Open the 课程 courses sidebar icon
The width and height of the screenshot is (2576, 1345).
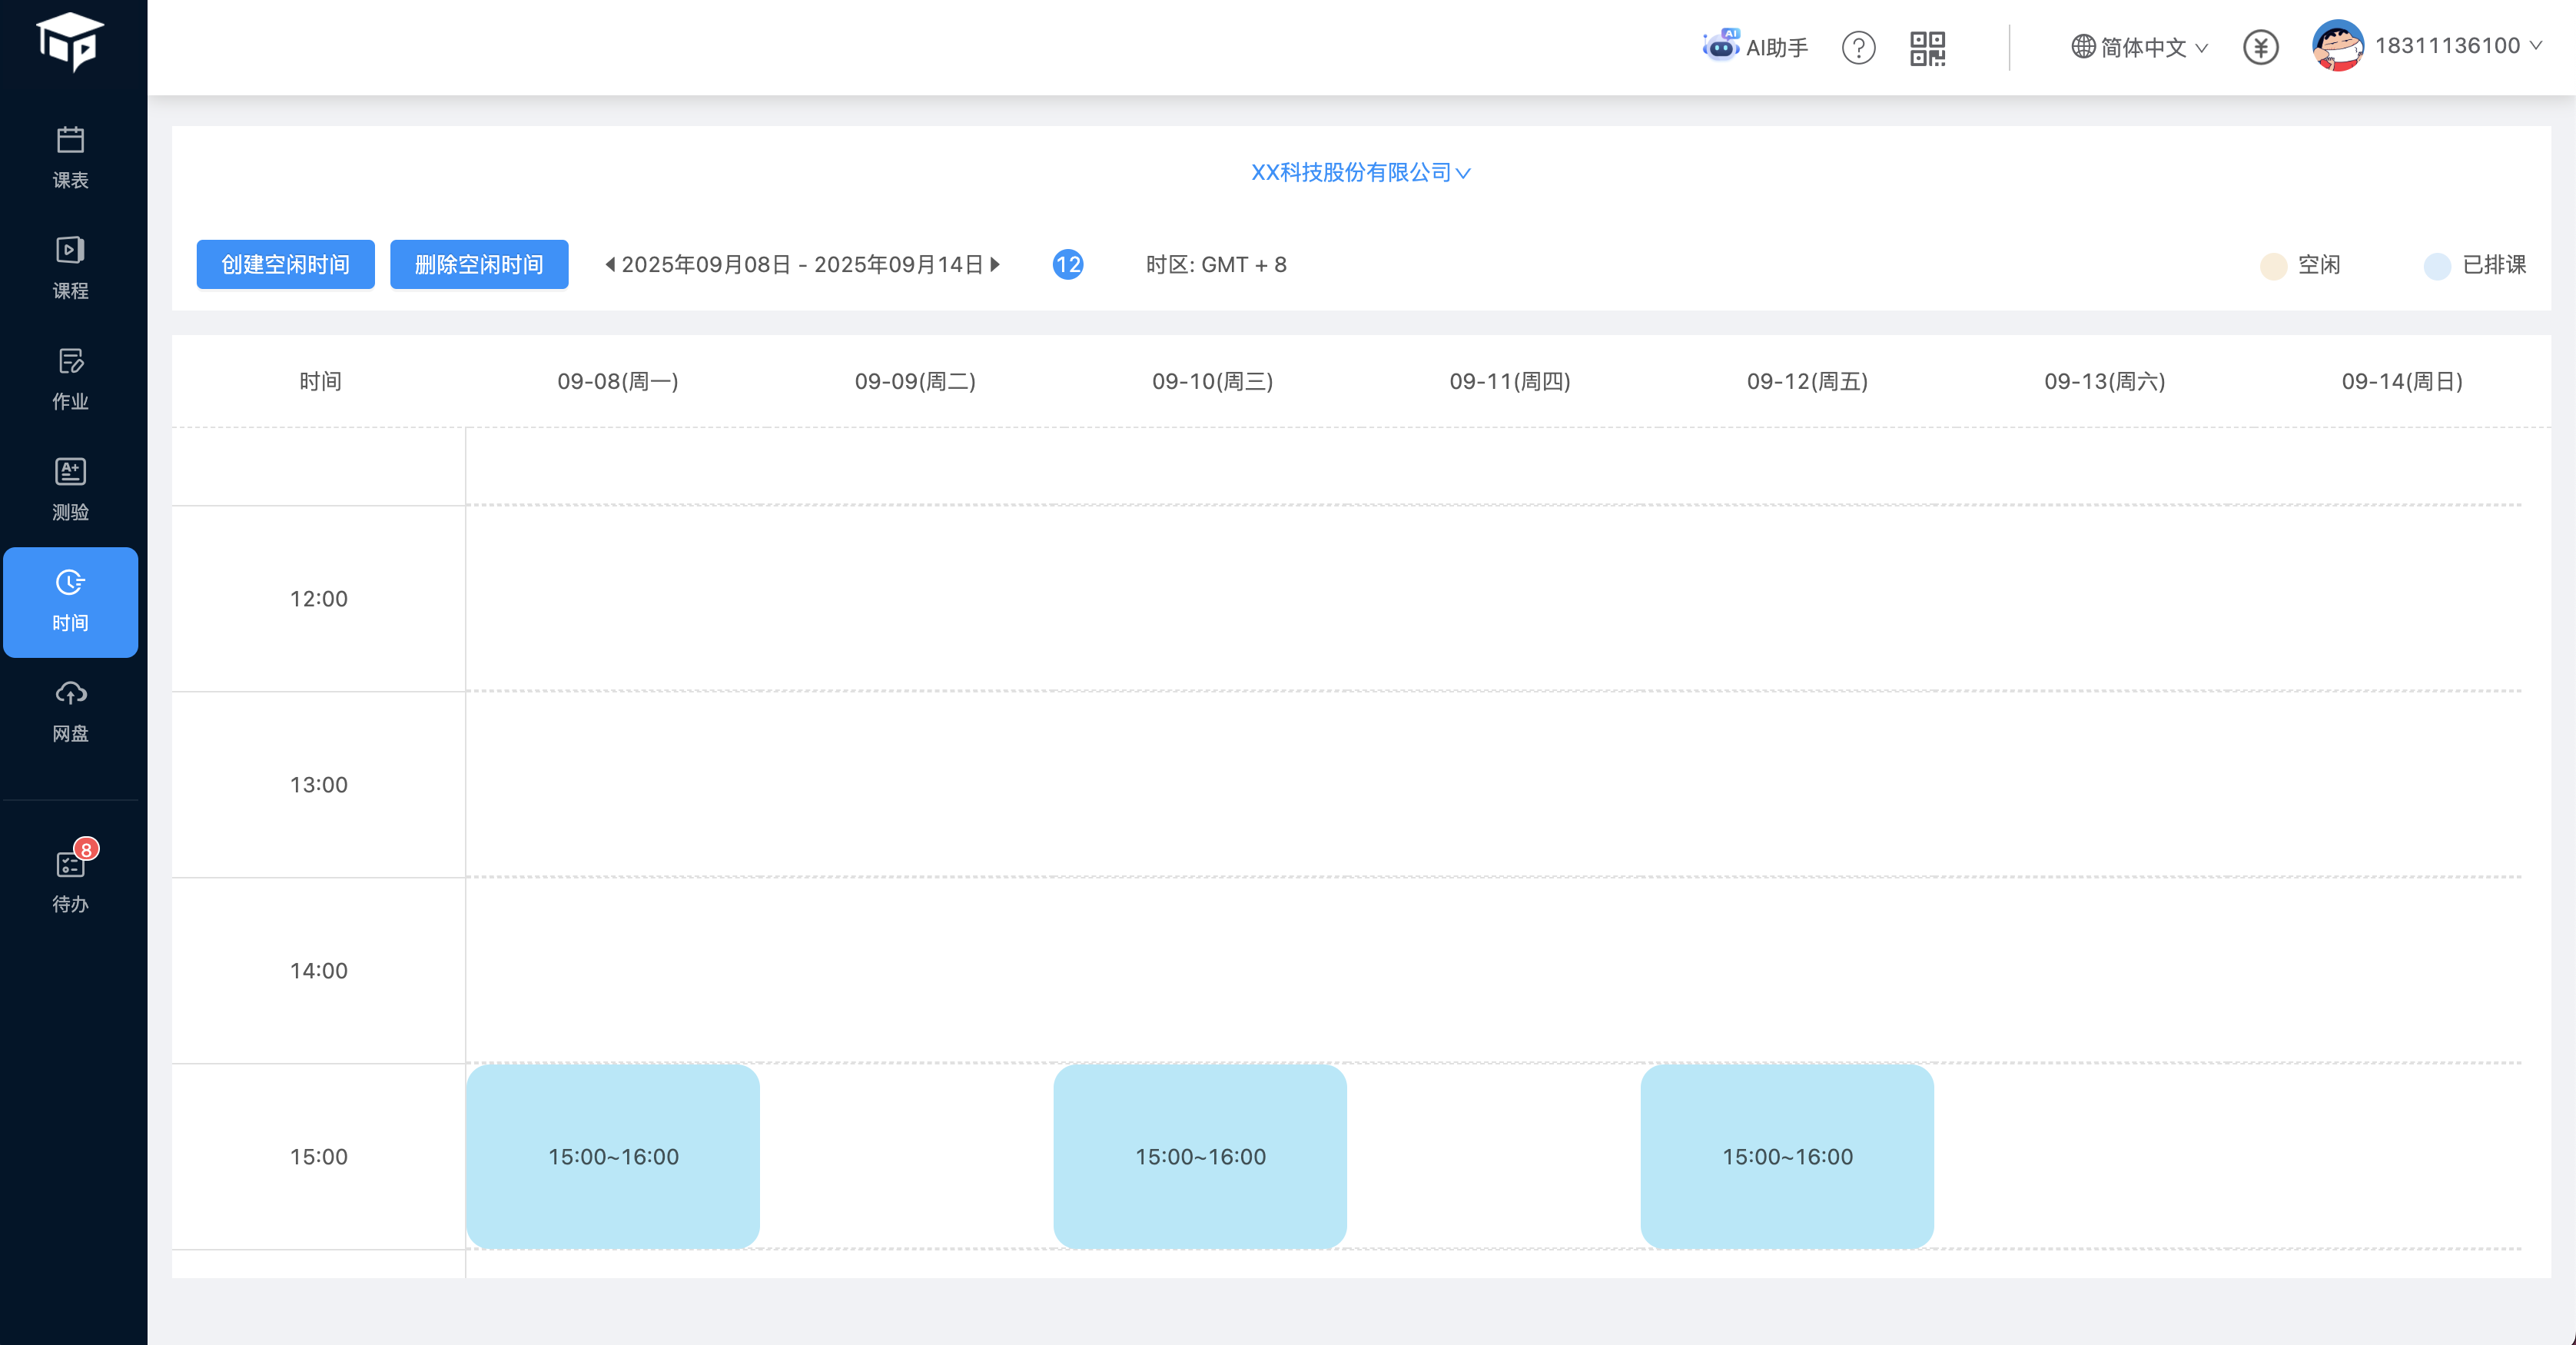pyautogui.click(x=70, y=268)
